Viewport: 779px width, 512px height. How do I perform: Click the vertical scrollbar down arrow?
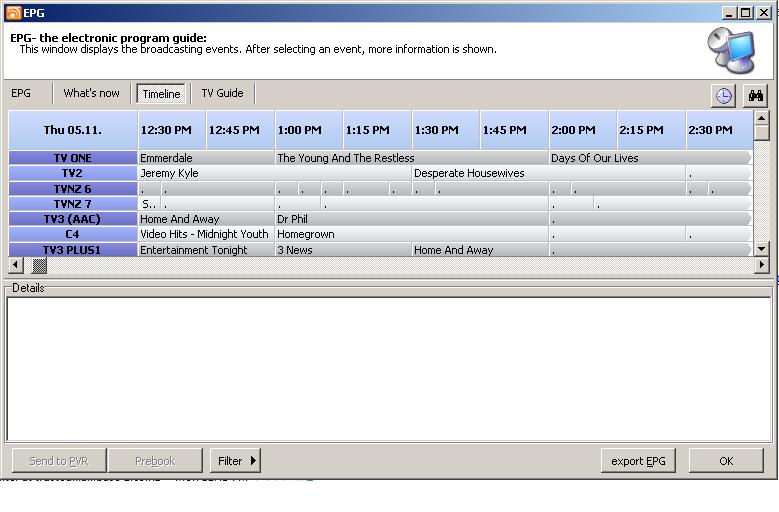pos(761,249)
